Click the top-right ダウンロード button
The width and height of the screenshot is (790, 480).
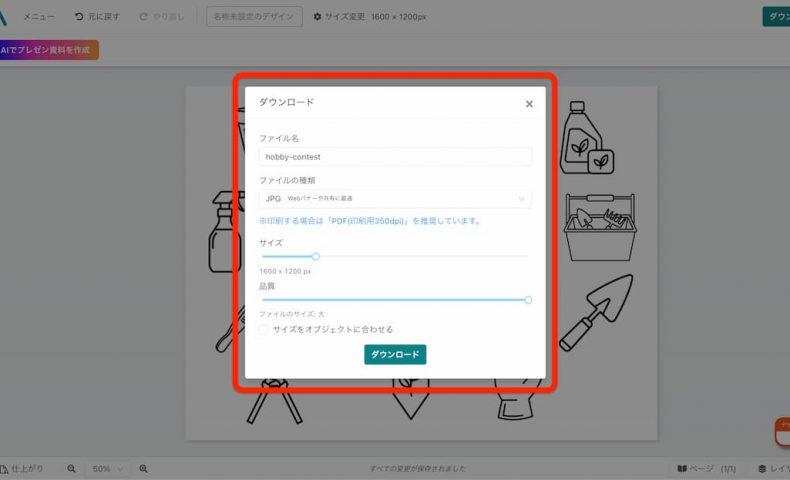point(776,17)
